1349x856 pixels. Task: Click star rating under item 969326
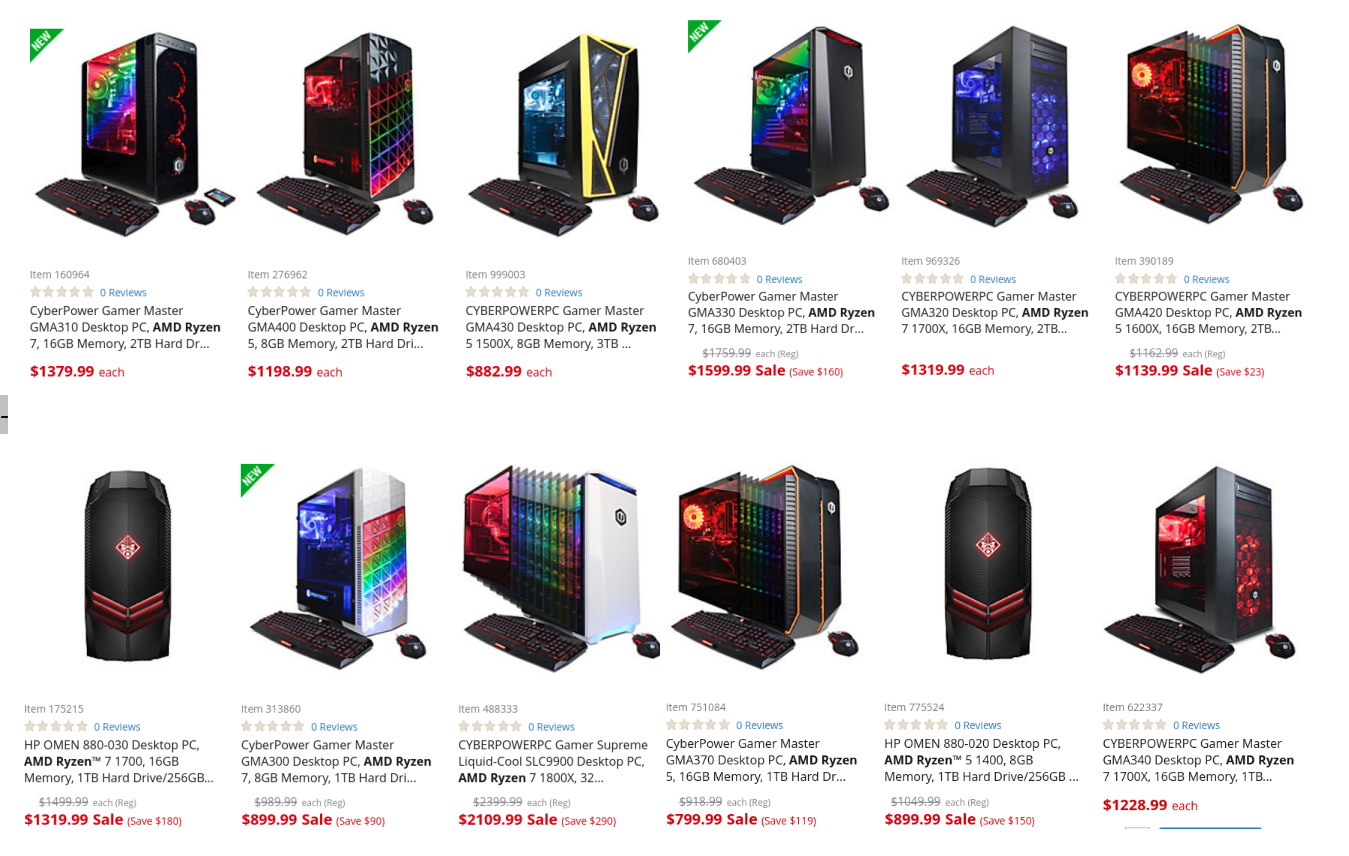[x=932, y=279]
